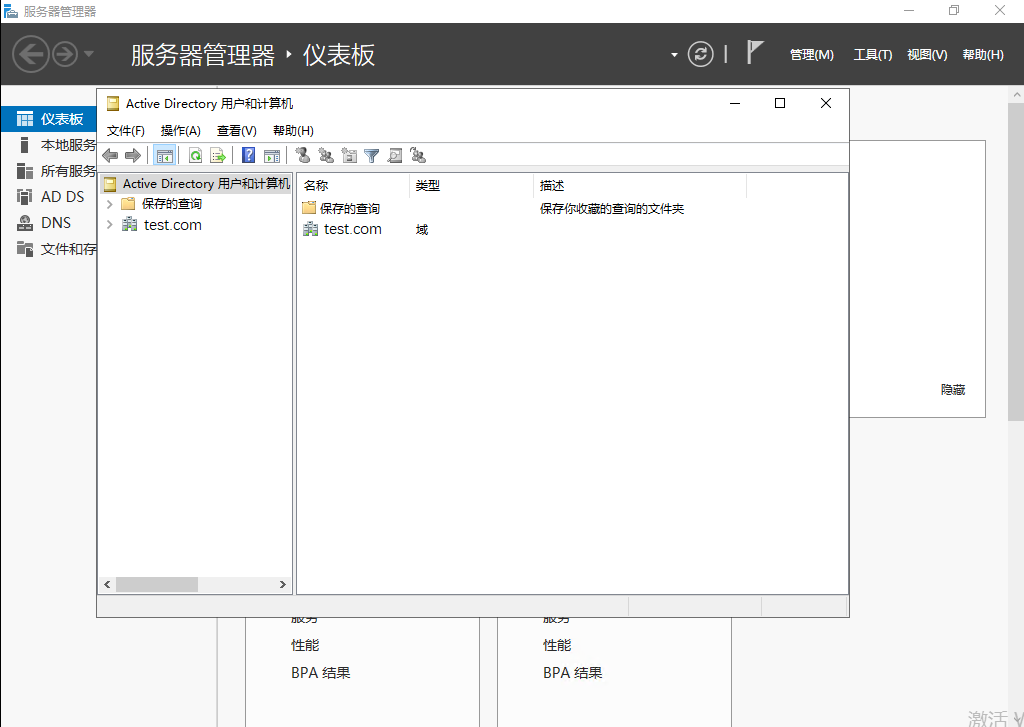Select 本地服务器 in Server Manager sidebar
This screenshot has height=727, width=1024.
pos(56,145)
